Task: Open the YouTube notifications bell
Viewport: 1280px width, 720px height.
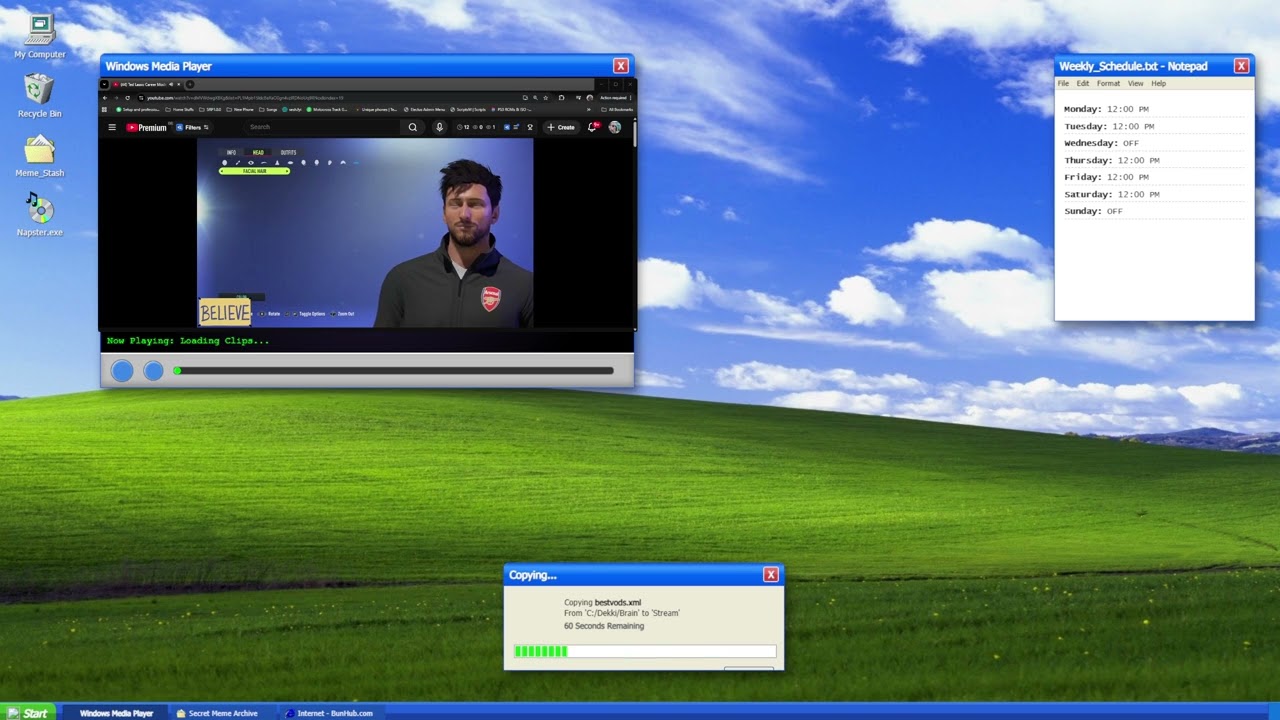Action: point(593,127)
